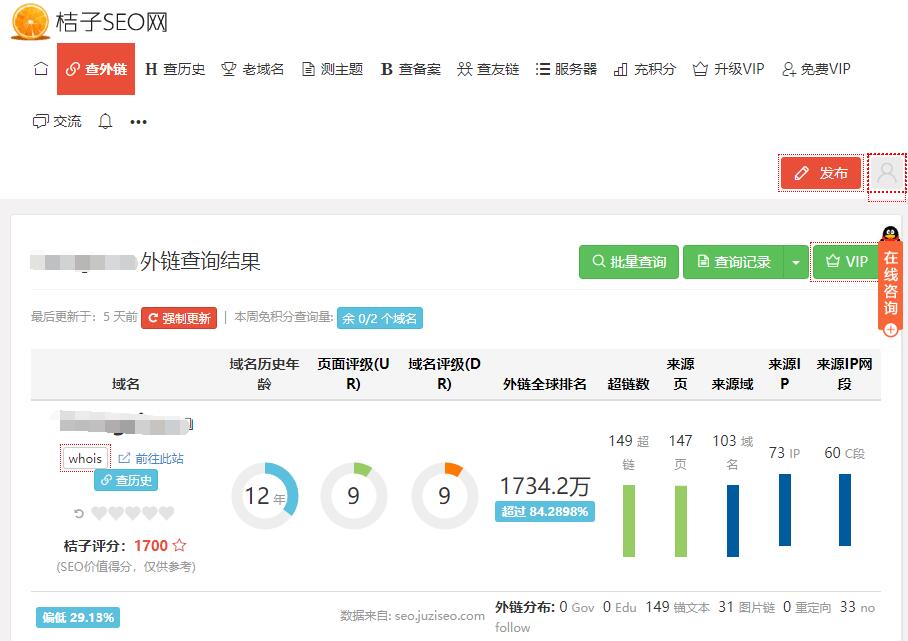908x641 pixels.
Task: Open the 查历史 menu item
Action: (175, 69)
